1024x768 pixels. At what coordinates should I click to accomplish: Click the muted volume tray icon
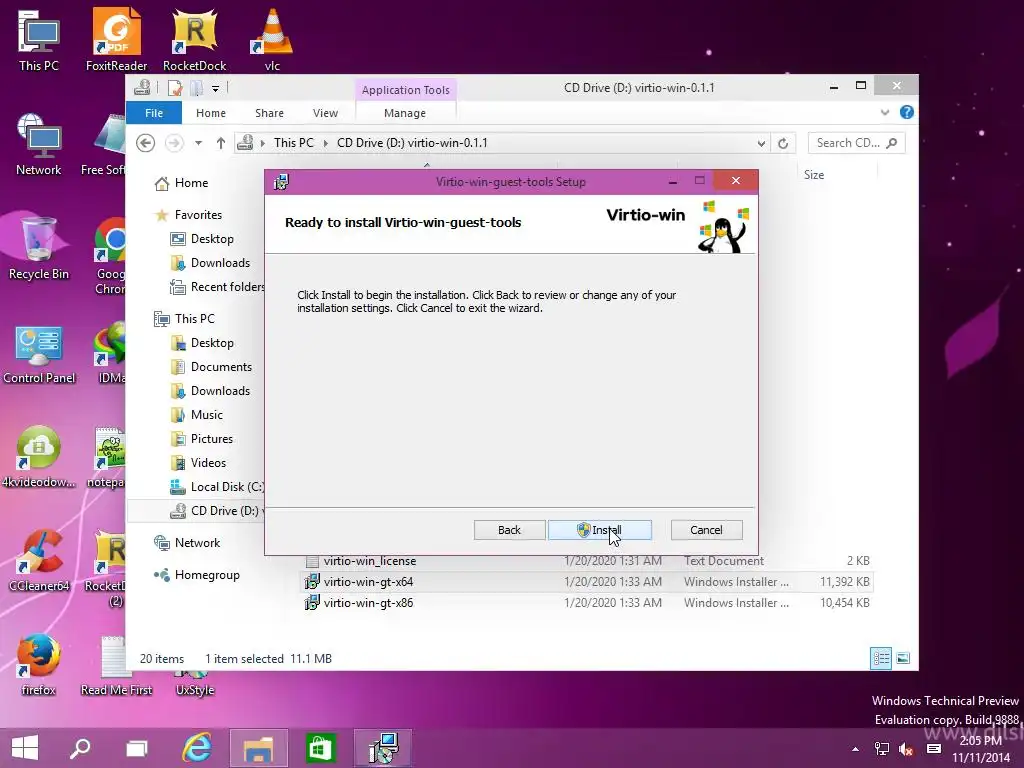click(x=906, y=749)
